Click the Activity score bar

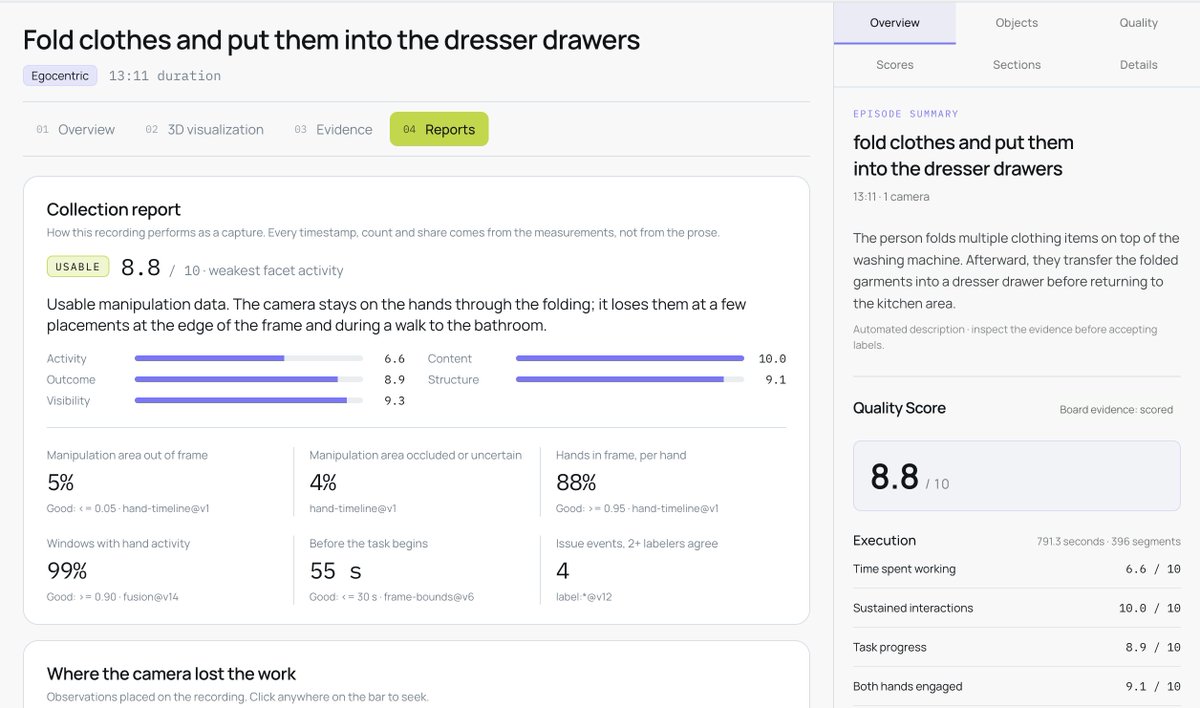pos(249,358)
